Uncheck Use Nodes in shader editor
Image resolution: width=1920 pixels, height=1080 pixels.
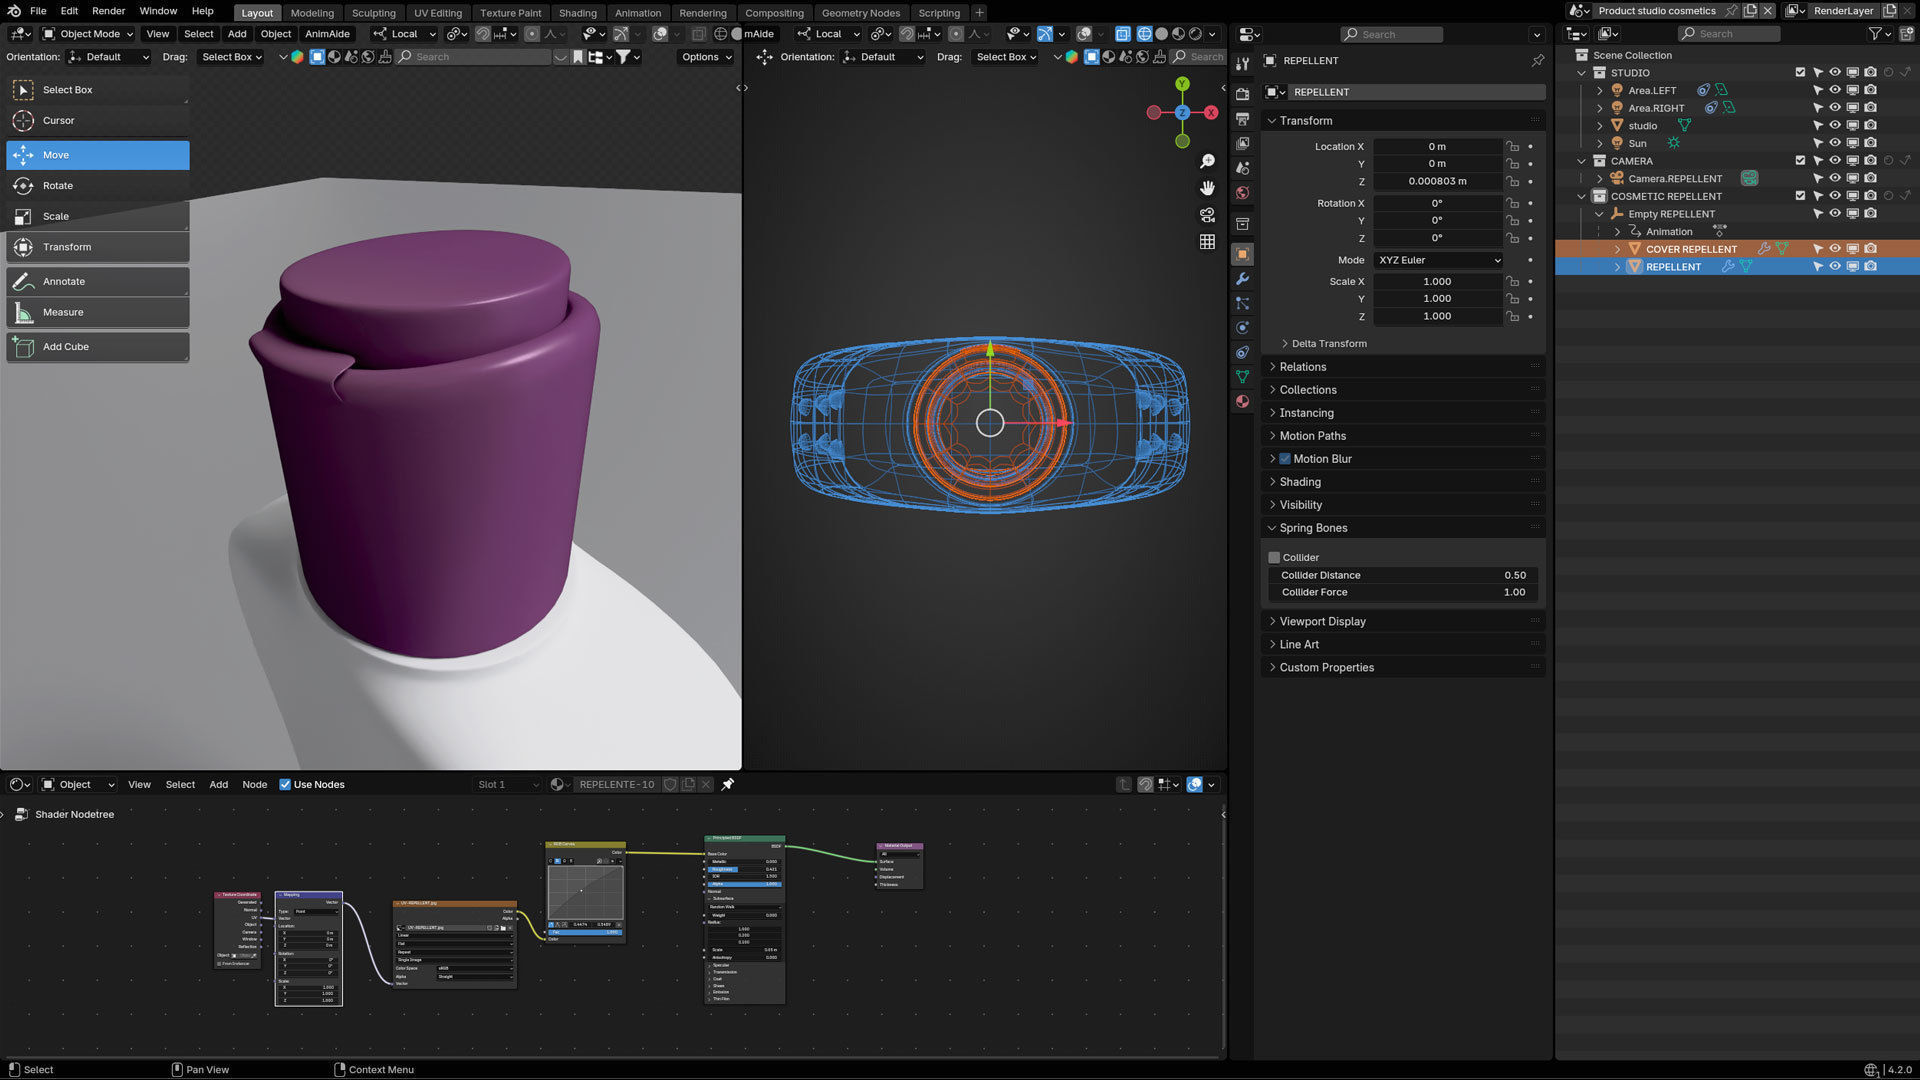(285, 785)
